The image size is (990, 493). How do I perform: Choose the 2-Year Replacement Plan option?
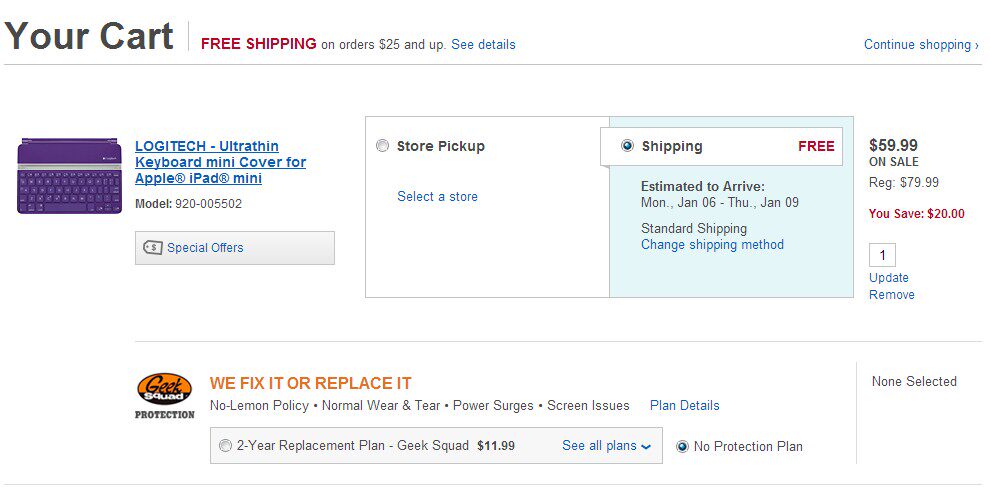click(x=225, y=446)
